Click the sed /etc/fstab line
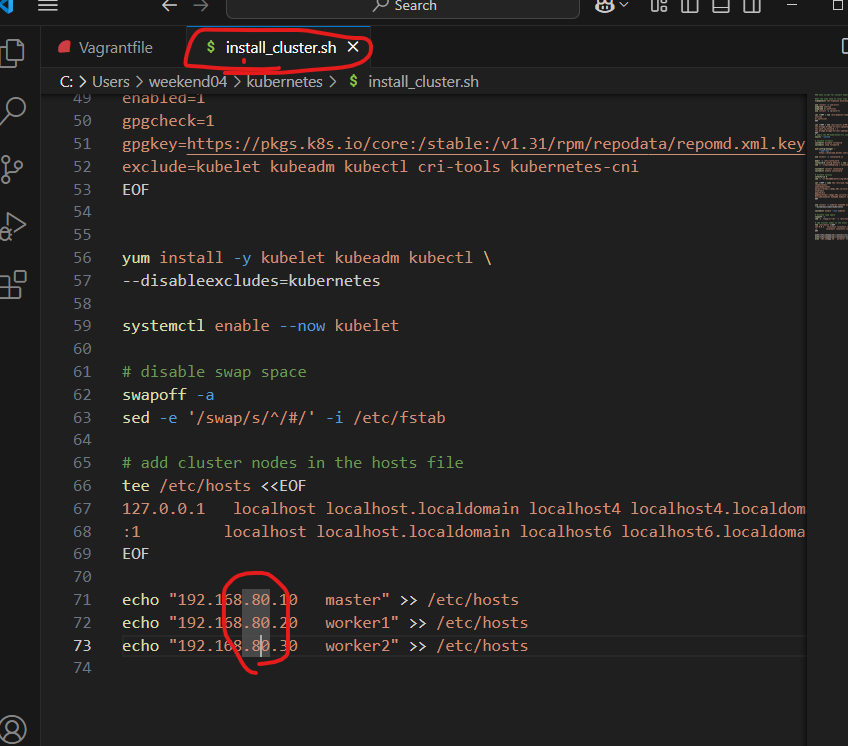 (284, 418)
